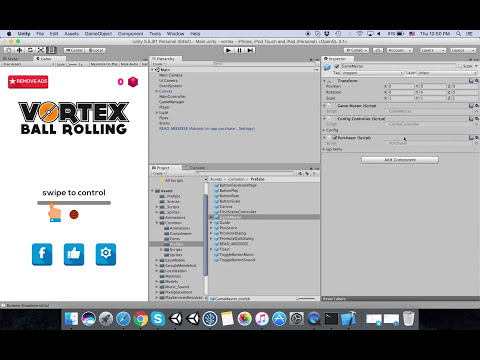
Task: Click the thumbs-up like button in Game view
Action: click(74, 254)
